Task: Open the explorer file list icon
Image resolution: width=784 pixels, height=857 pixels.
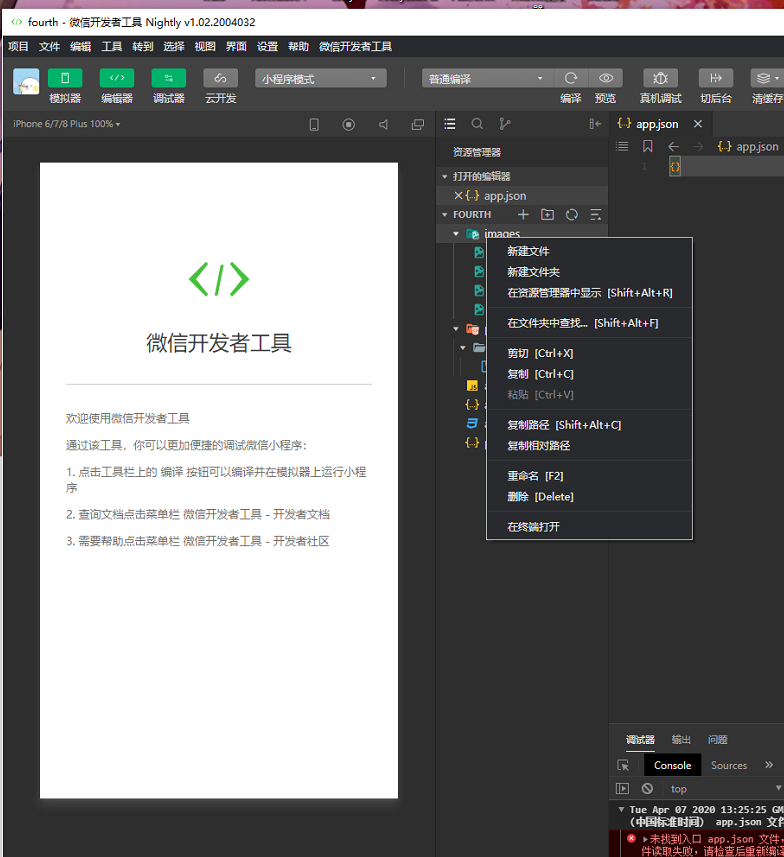Action: (x=450, y=124)
